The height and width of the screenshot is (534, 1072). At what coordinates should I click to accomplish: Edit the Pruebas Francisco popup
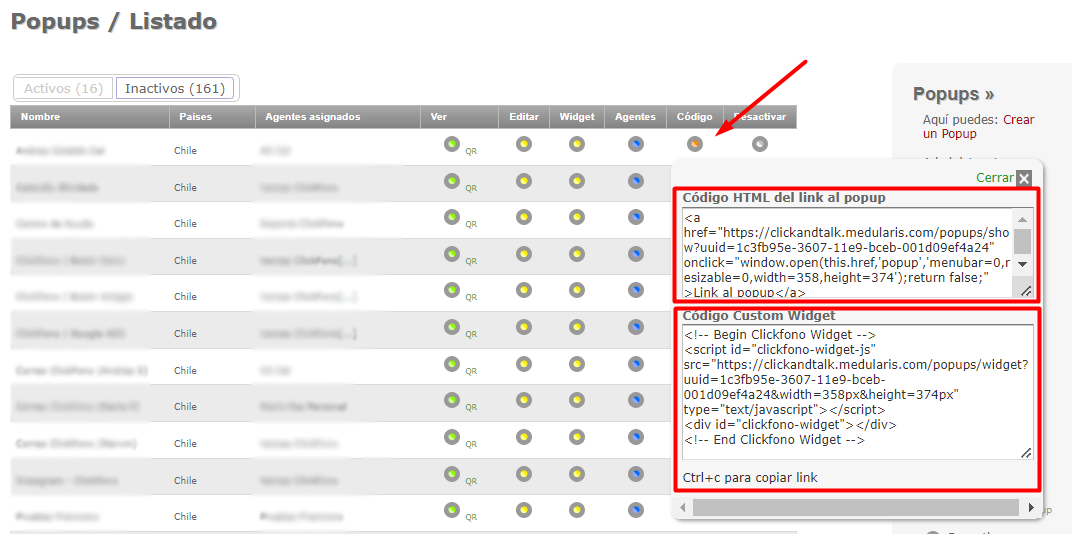[x=524, y=511]
